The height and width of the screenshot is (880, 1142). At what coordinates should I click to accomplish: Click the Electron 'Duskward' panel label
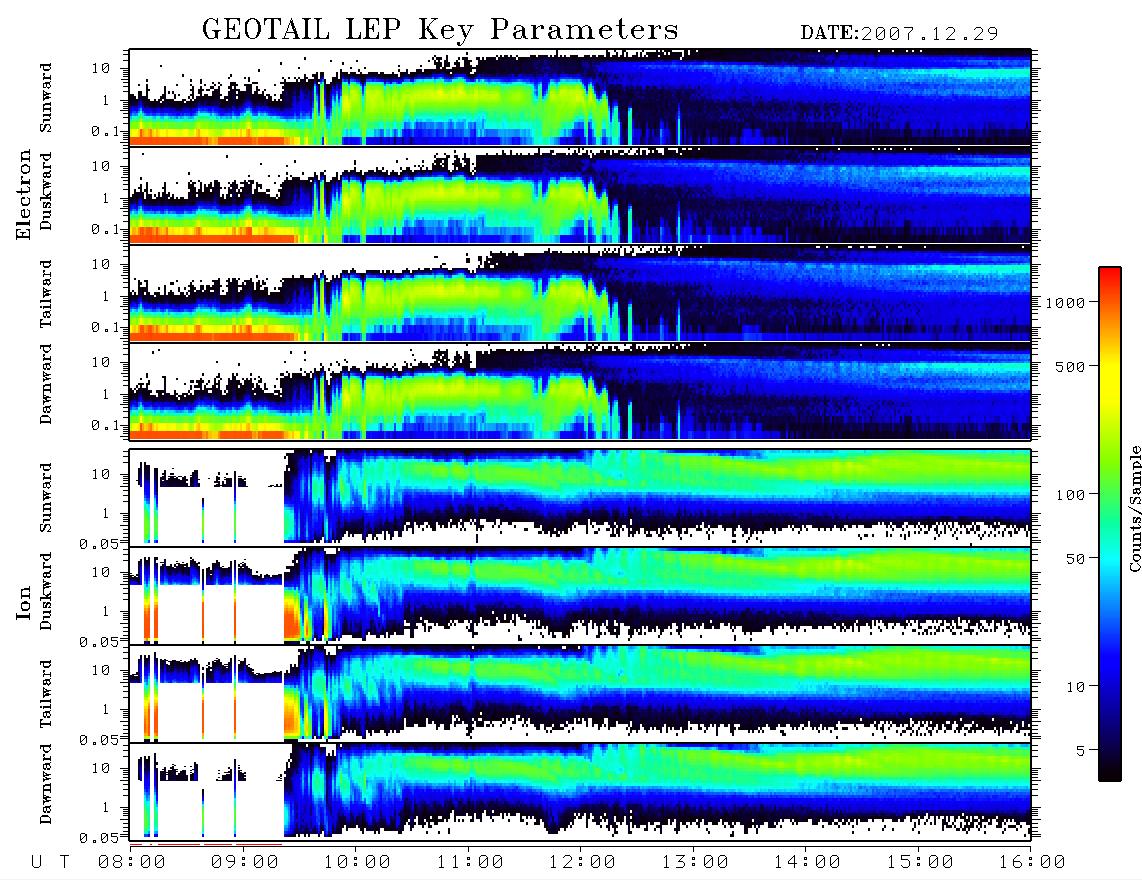click(x=46, y=192)
